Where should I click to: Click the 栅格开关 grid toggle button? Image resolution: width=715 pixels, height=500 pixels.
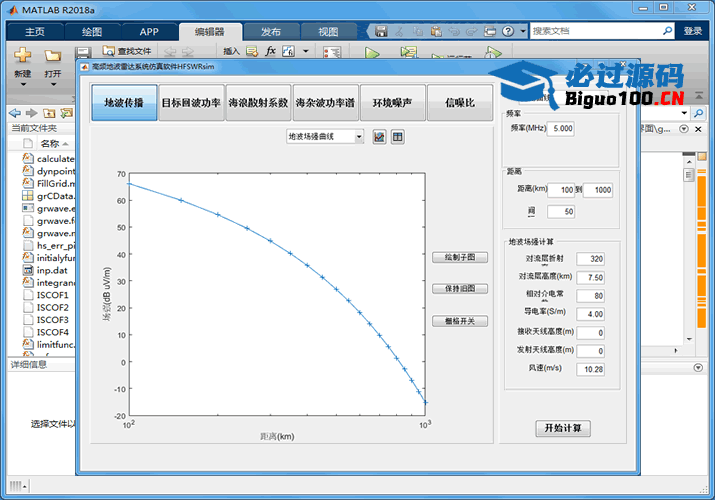[x=460, y=321]
